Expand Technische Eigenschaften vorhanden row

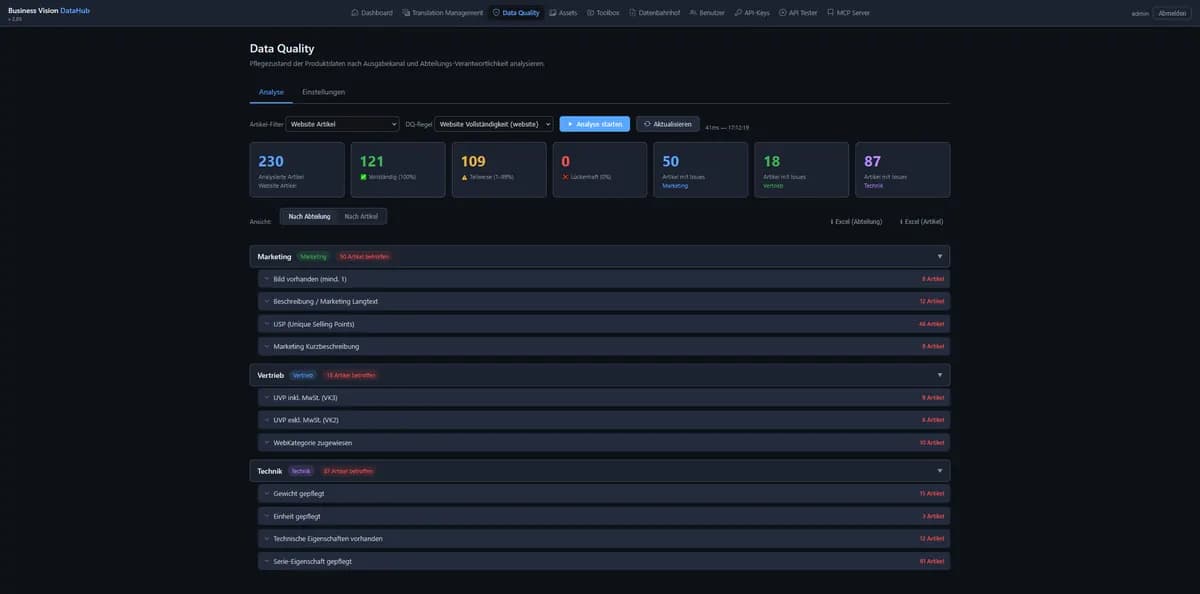click(604, 538)
